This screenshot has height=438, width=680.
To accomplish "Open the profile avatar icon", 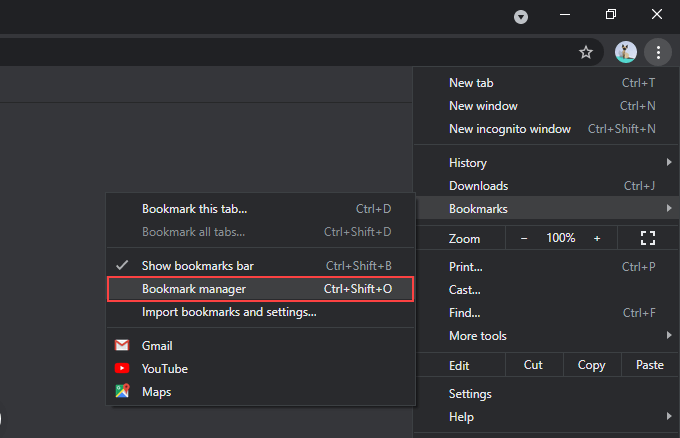I will (x=625, y=52).
